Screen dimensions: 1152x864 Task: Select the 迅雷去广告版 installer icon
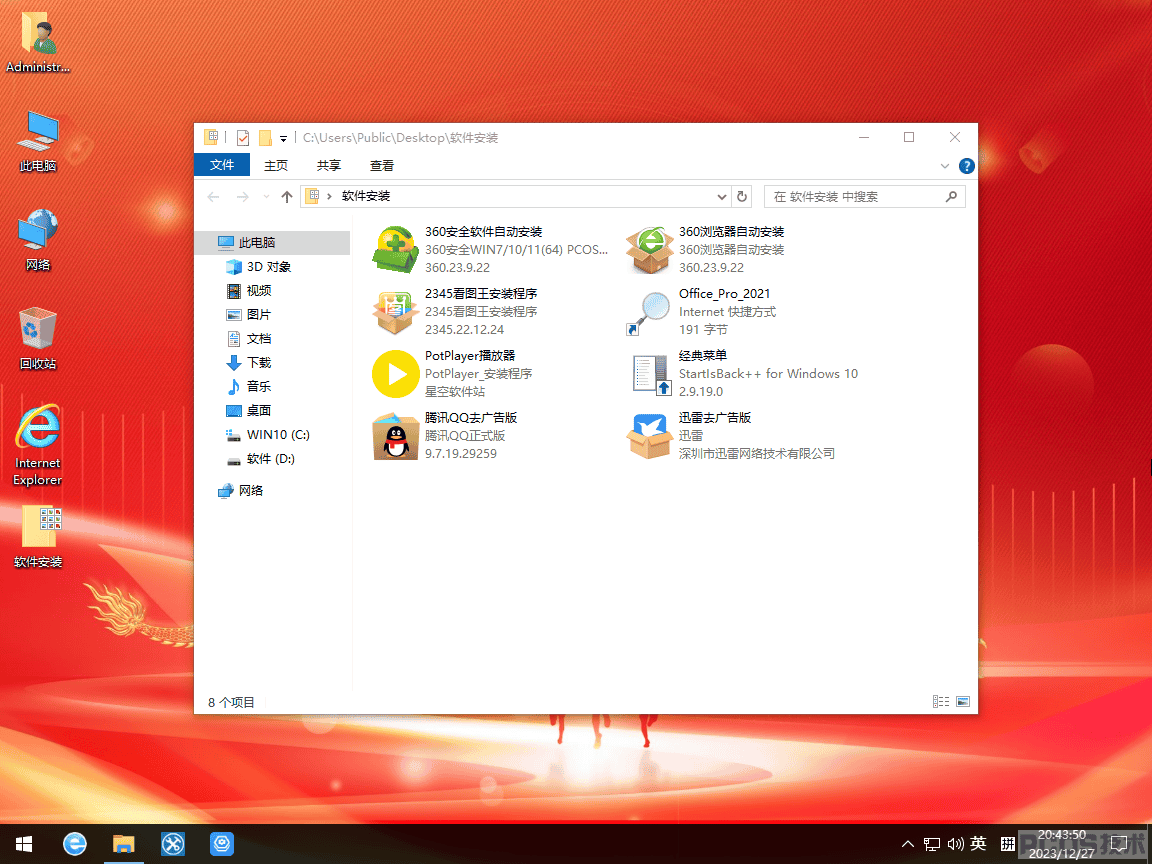click(x=649, y=436)
